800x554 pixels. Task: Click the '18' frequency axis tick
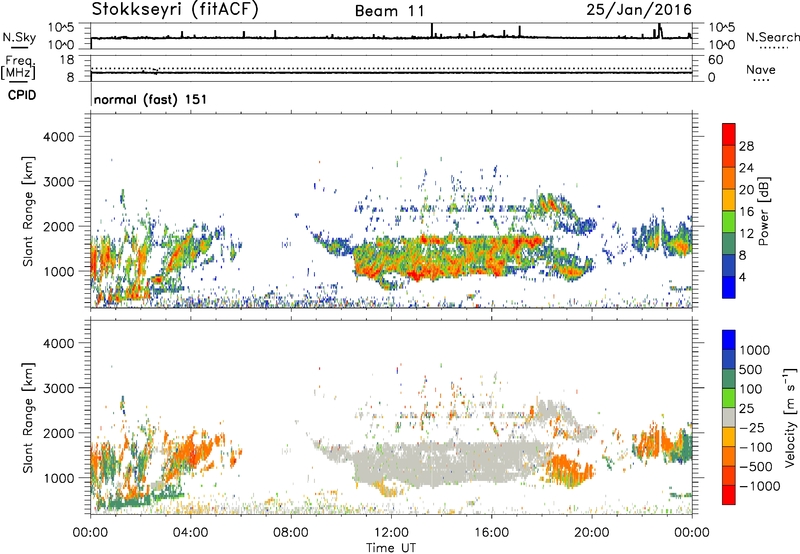[67, 60]
